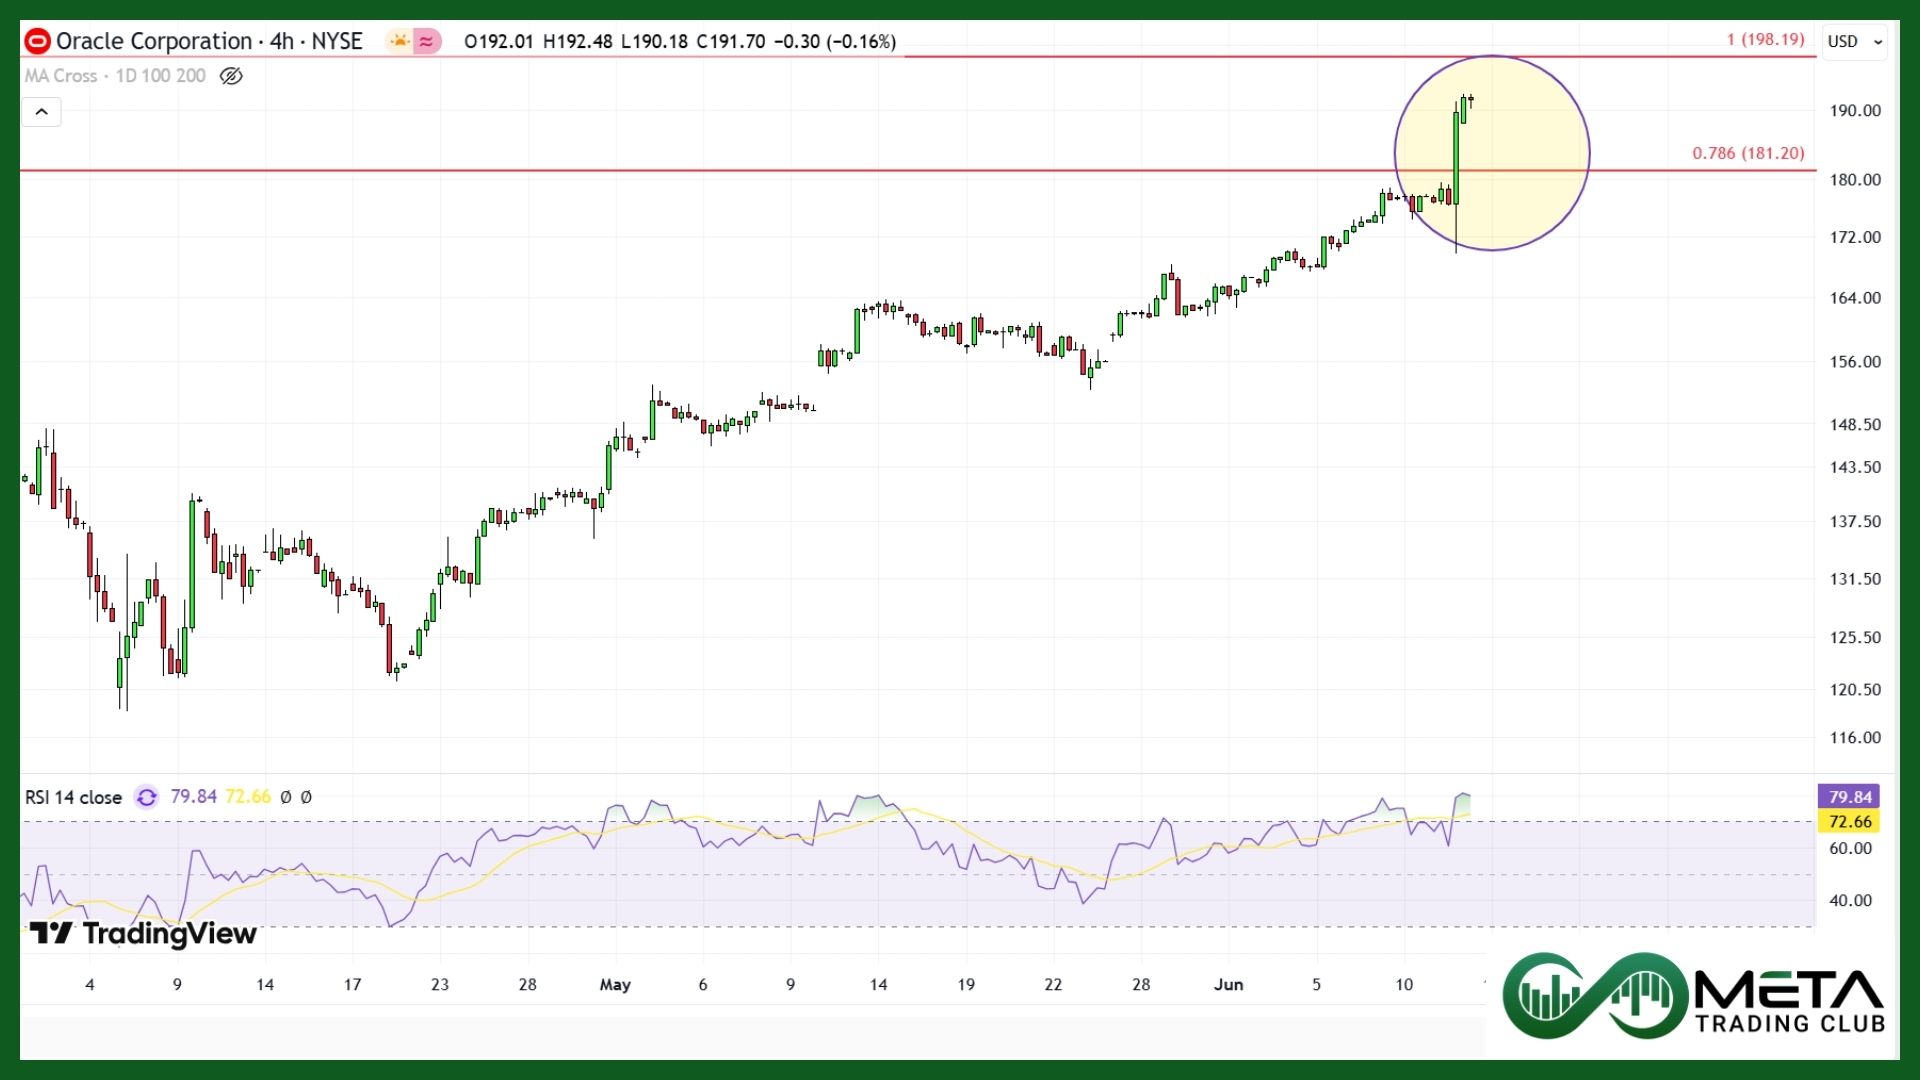1920x1080 pixels.
Task: Click the yellow 72.66 RSI axis tag
Action: click(x=1849, y=822)
